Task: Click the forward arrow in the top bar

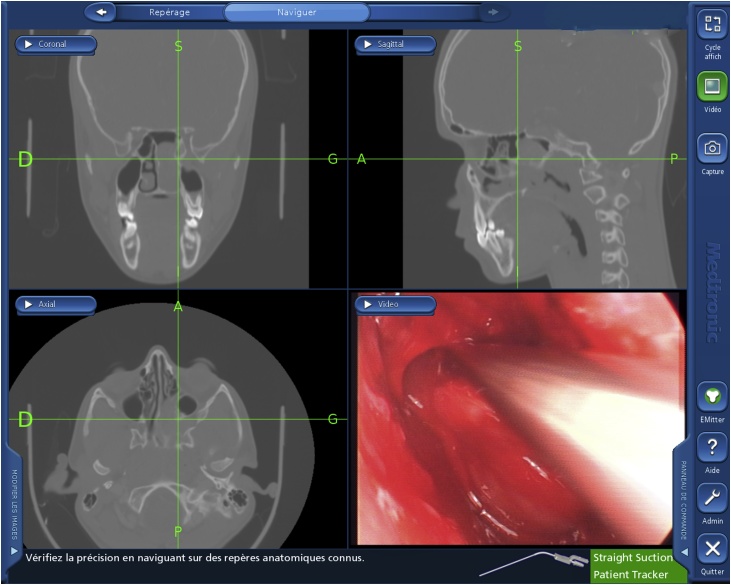Action: 491,12
